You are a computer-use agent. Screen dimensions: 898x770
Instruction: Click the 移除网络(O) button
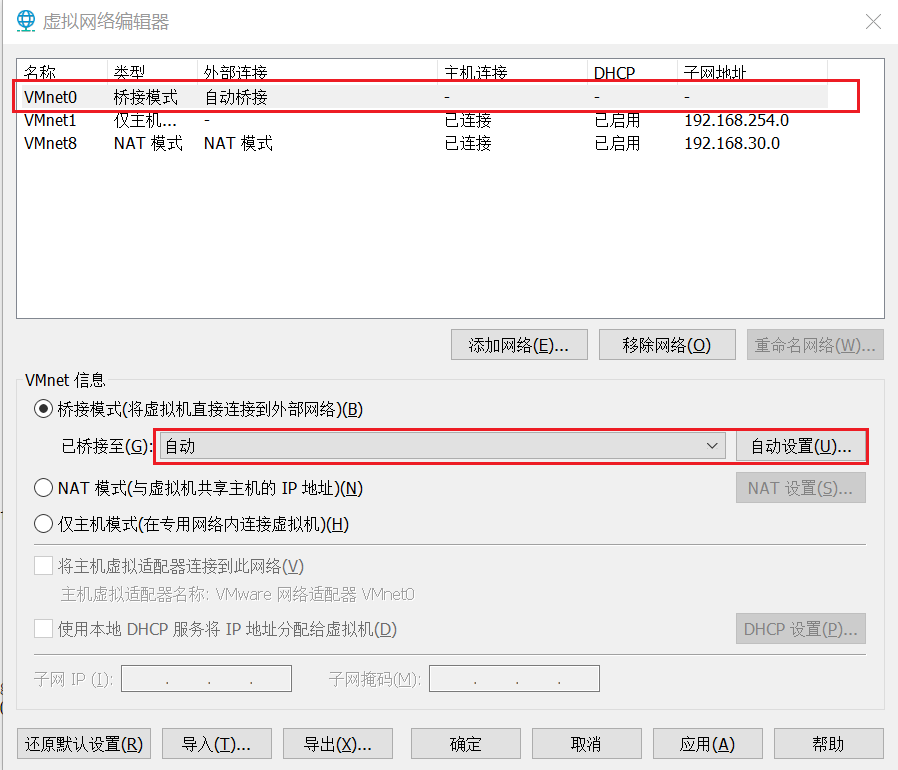(x=667, y=345)
